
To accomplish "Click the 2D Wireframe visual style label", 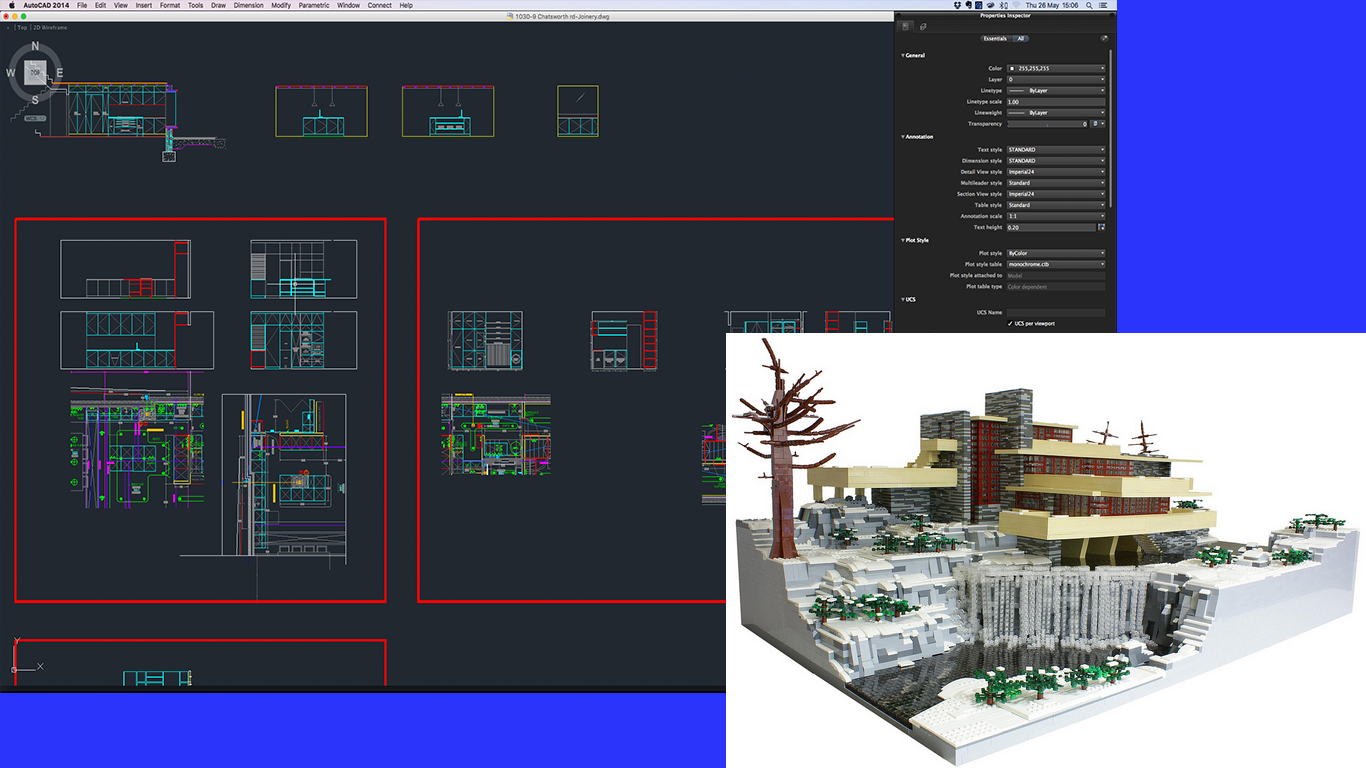I will 50,28.
